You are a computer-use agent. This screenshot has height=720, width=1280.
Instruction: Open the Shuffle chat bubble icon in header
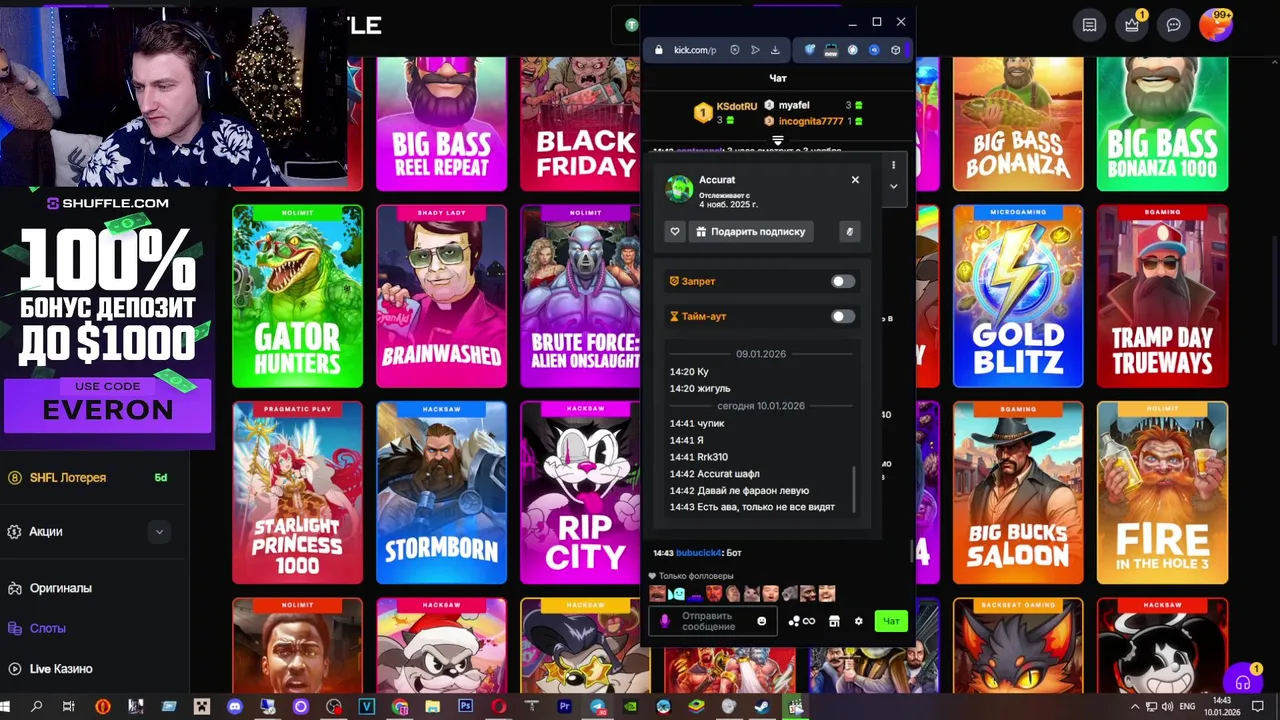1174,25
